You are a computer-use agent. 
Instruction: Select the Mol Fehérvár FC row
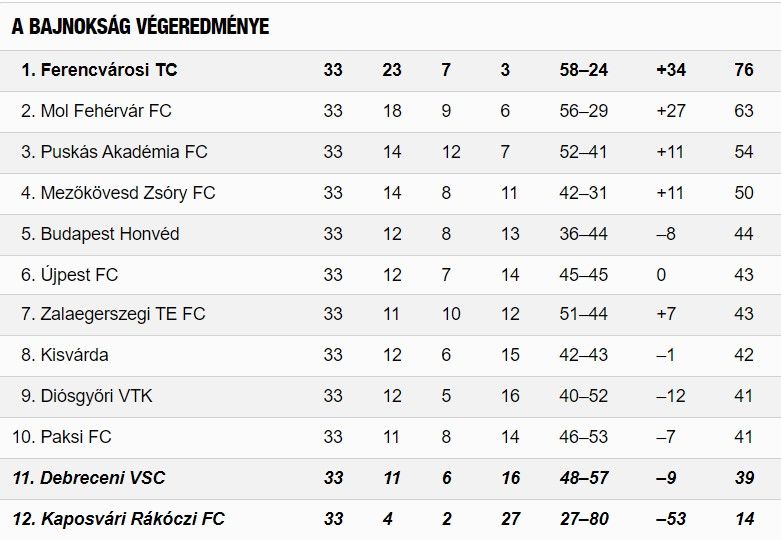(390, 112)
